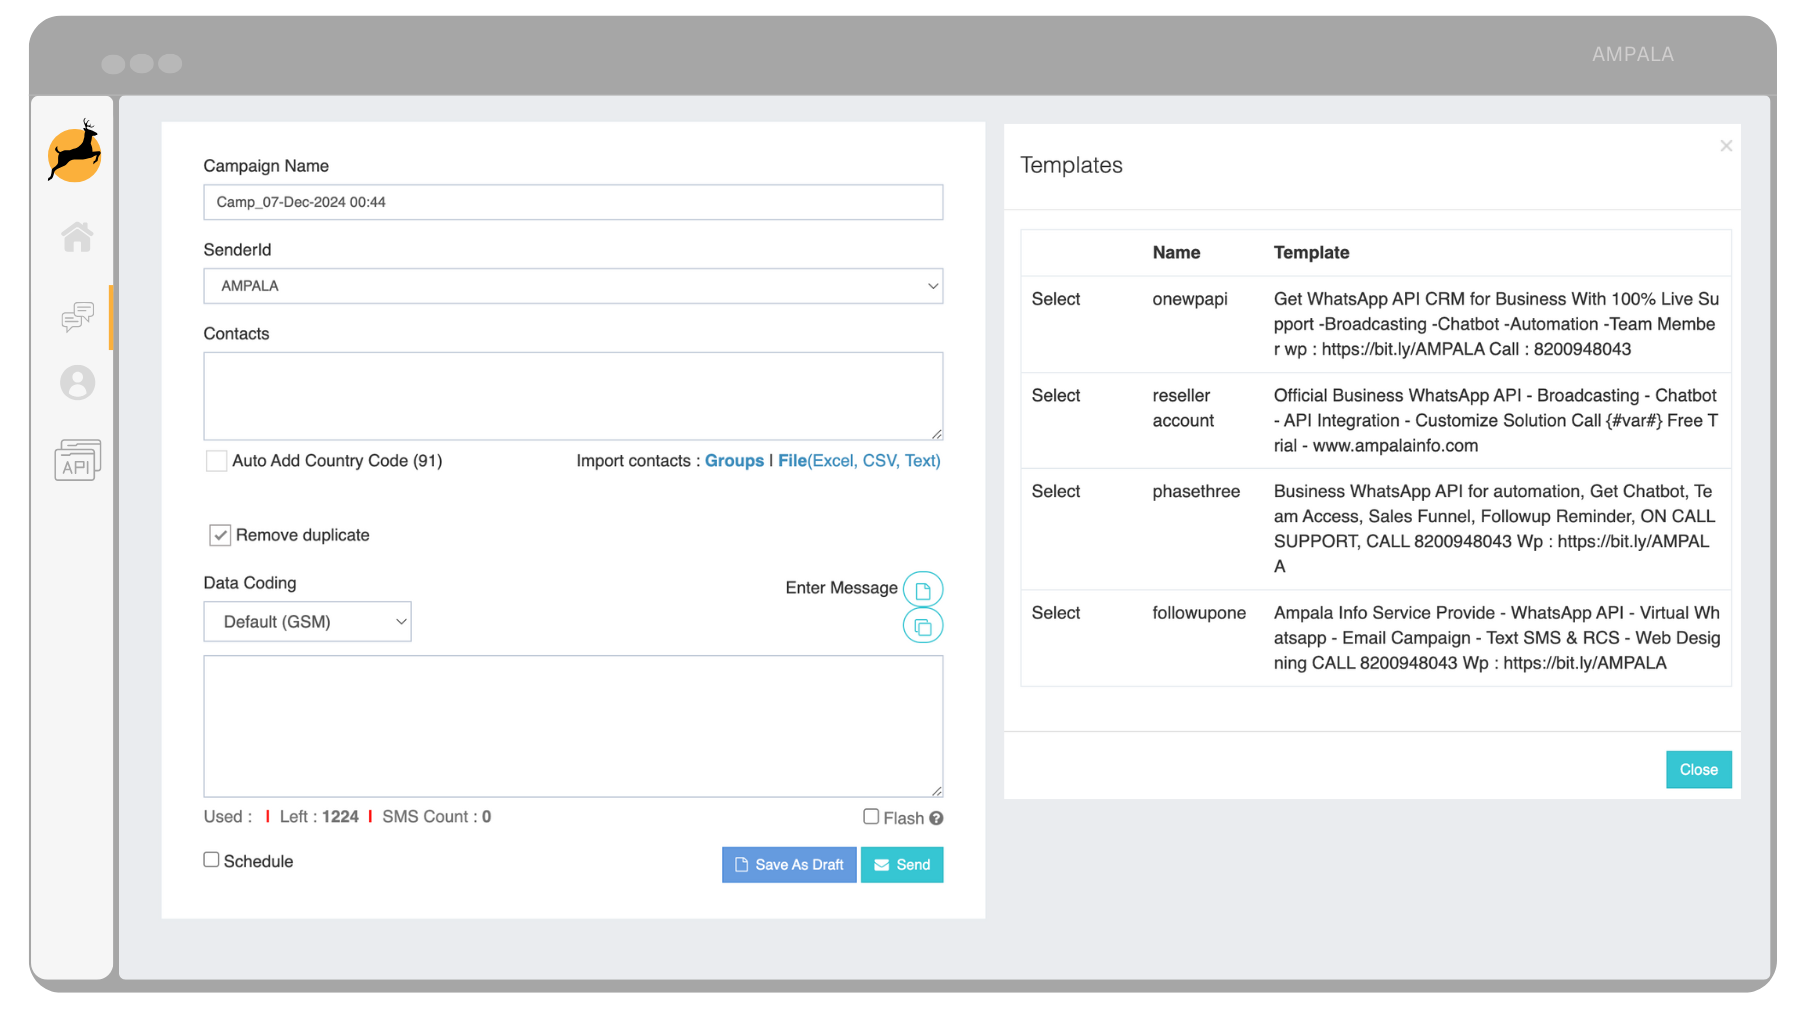
Task: Click the AMPALA account name in header
Action: (1632, 55)
